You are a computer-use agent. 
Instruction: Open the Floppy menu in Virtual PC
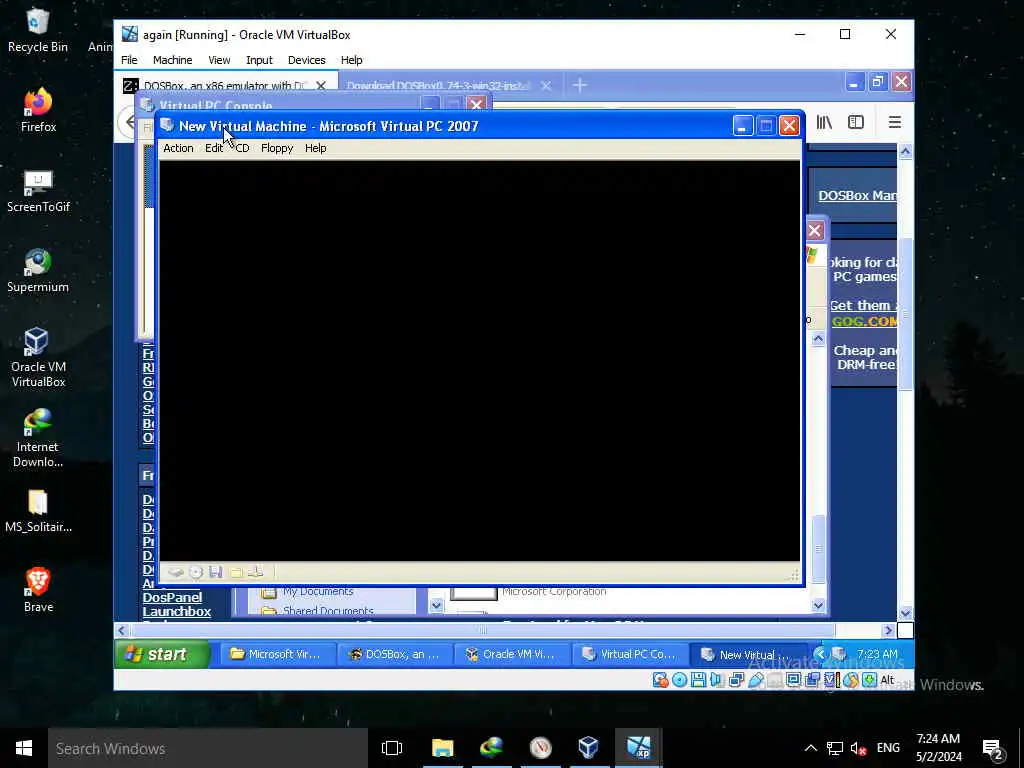[x=277, y=148]
